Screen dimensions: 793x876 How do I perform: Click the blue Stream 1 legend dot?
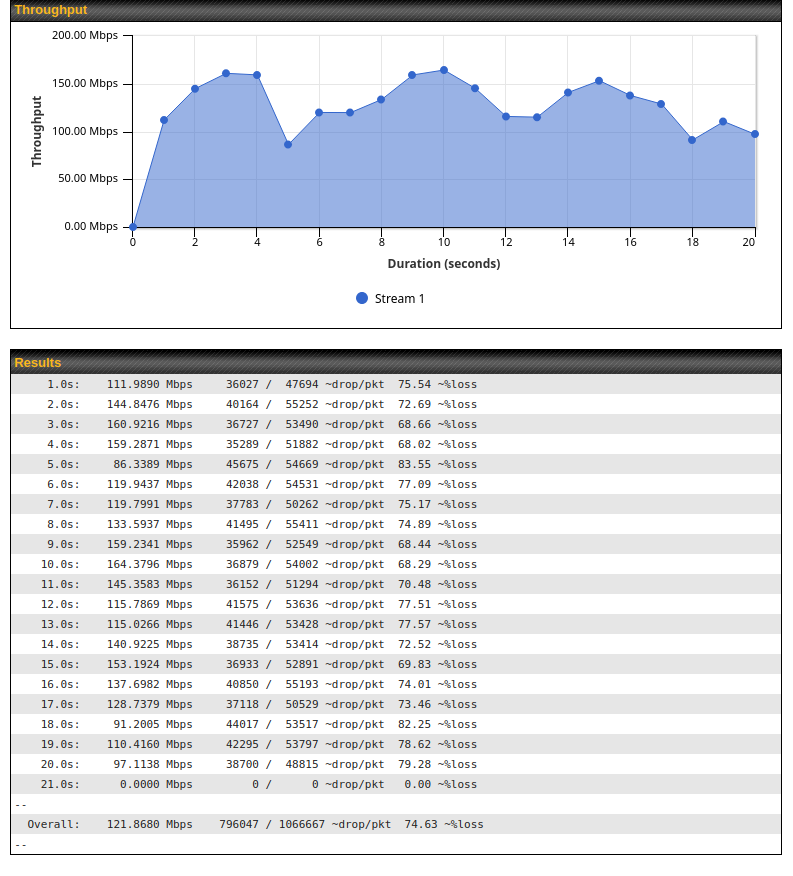[x=362, y=298]
